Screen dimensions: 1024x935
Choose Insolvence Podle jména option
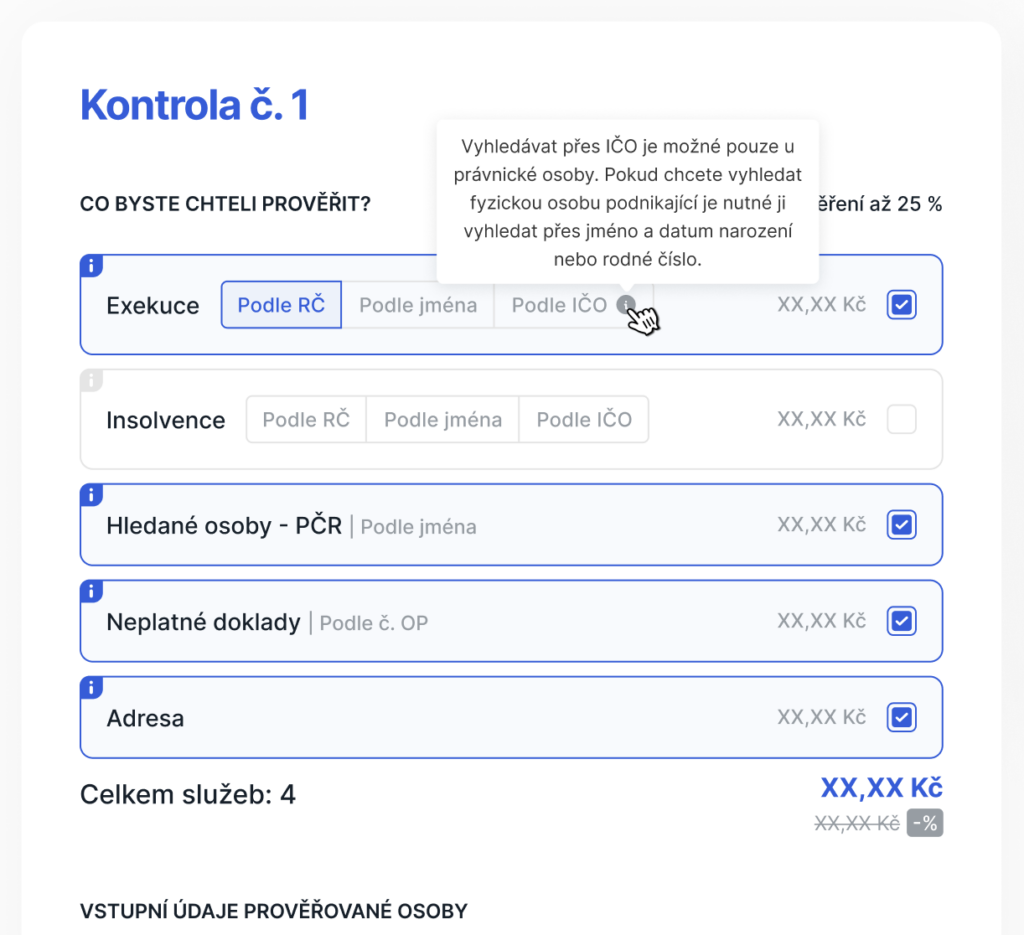pyautogui.click(x=443, y=419)
